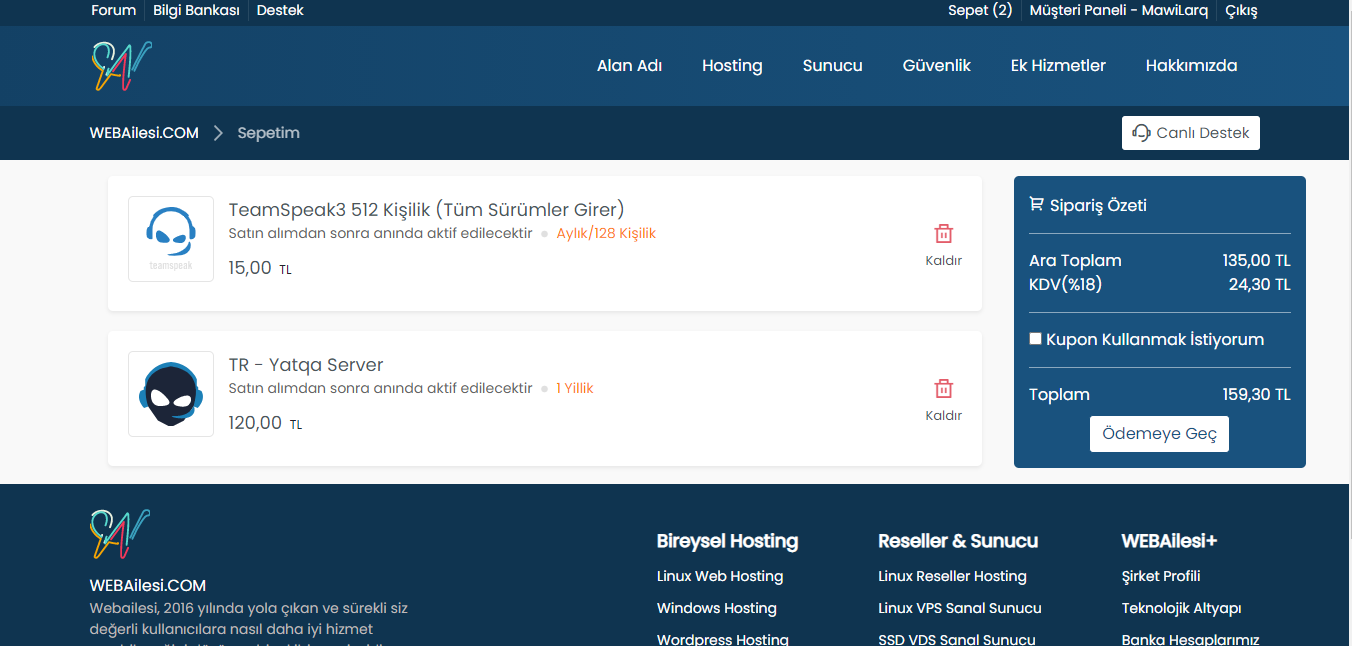Open Linux VPS Sanal Sunucu link
This screenshot has height=646, width=1352.
pyautogui.click(x=960, y=608)
